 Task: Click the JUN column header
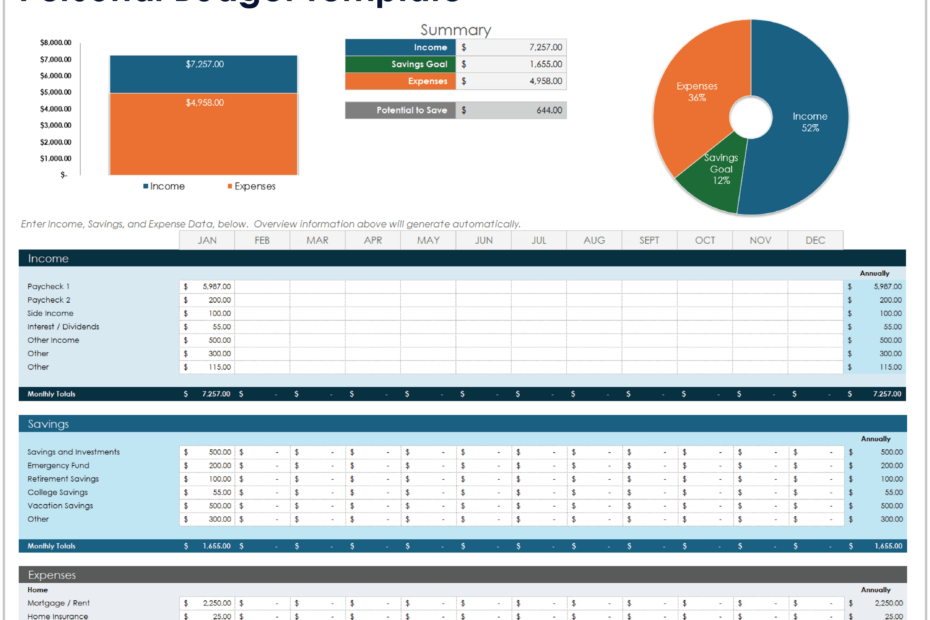tap(483, 240)
